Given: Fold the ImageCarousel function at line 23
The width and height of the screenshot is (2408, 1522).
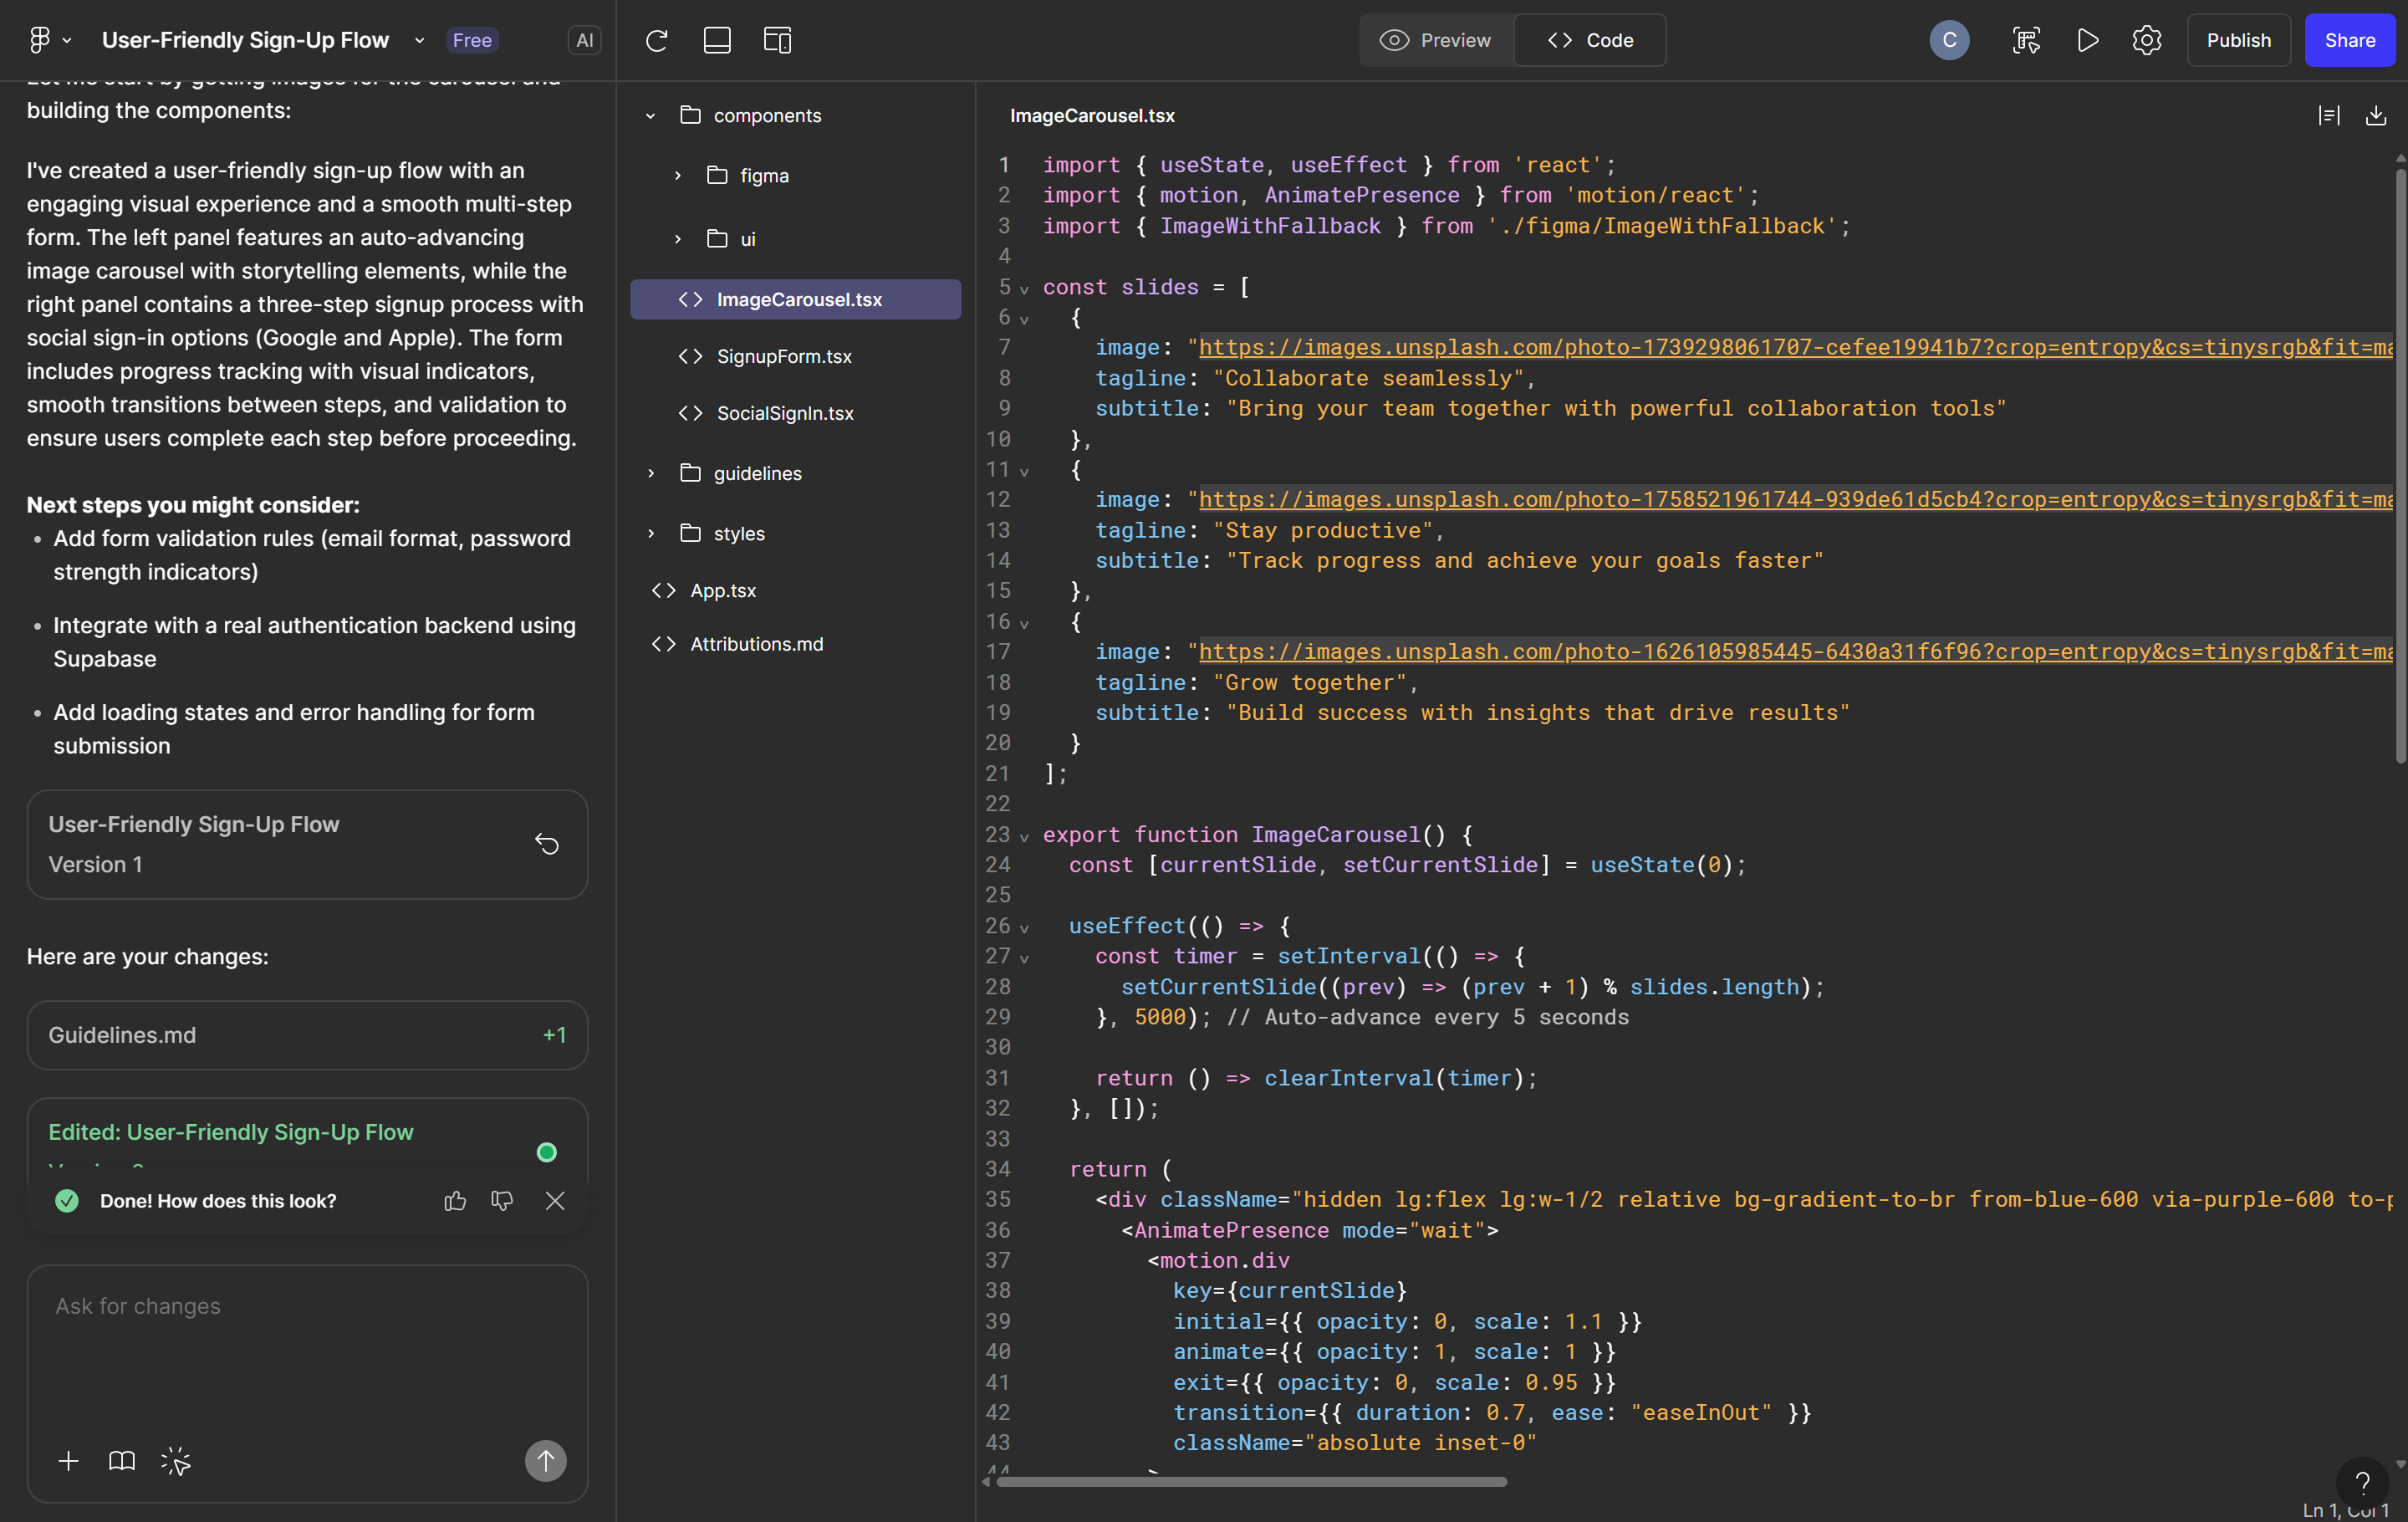Looking at the screenshot, I should [x=1024, y=837].
